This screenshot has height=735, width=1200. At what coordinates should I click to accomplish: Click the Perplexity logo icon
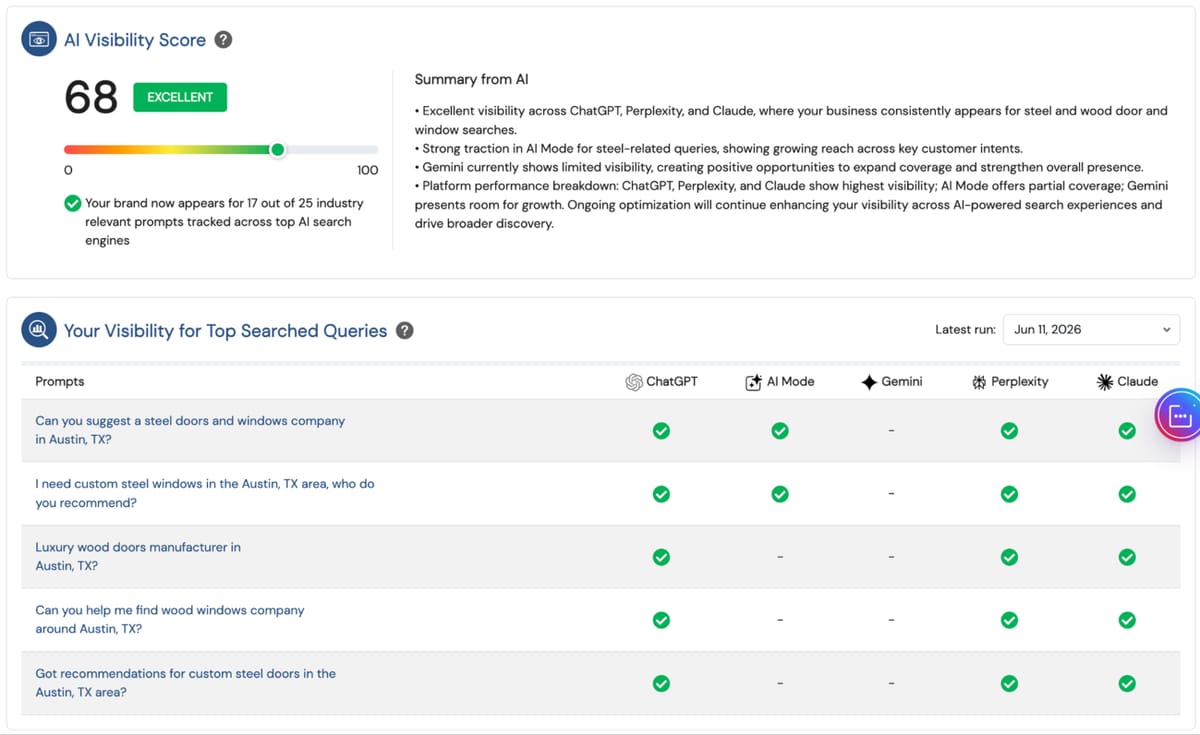tap(979, 382)
